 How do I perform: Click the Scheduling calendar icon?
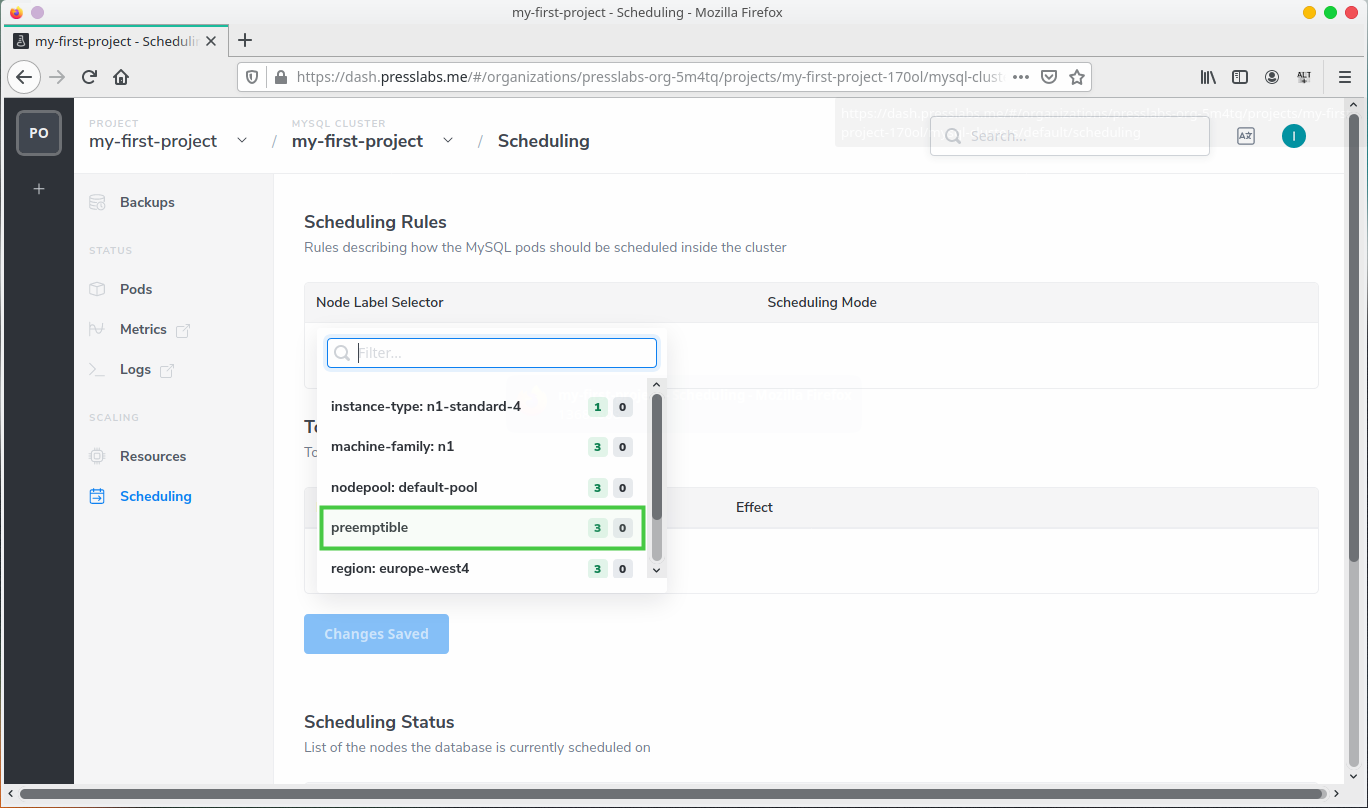(97, 496)
